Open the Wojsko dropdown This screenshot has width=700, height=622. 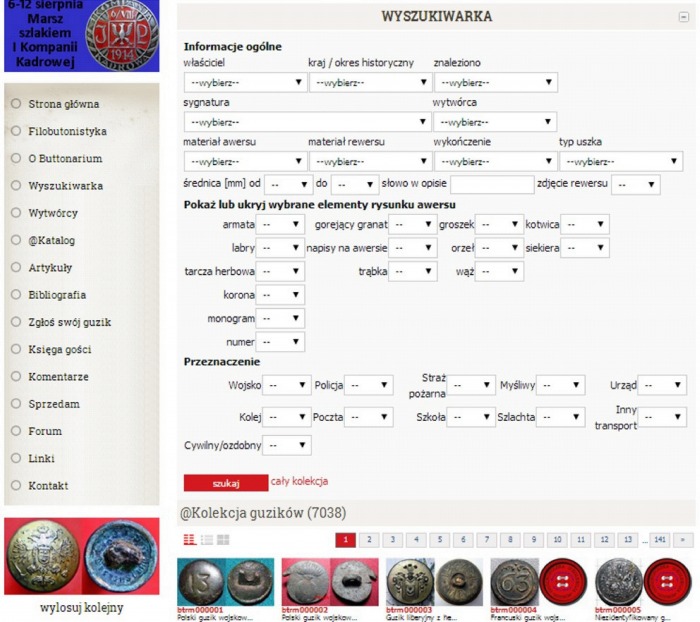pyautogui.click(x=287, y=385)
